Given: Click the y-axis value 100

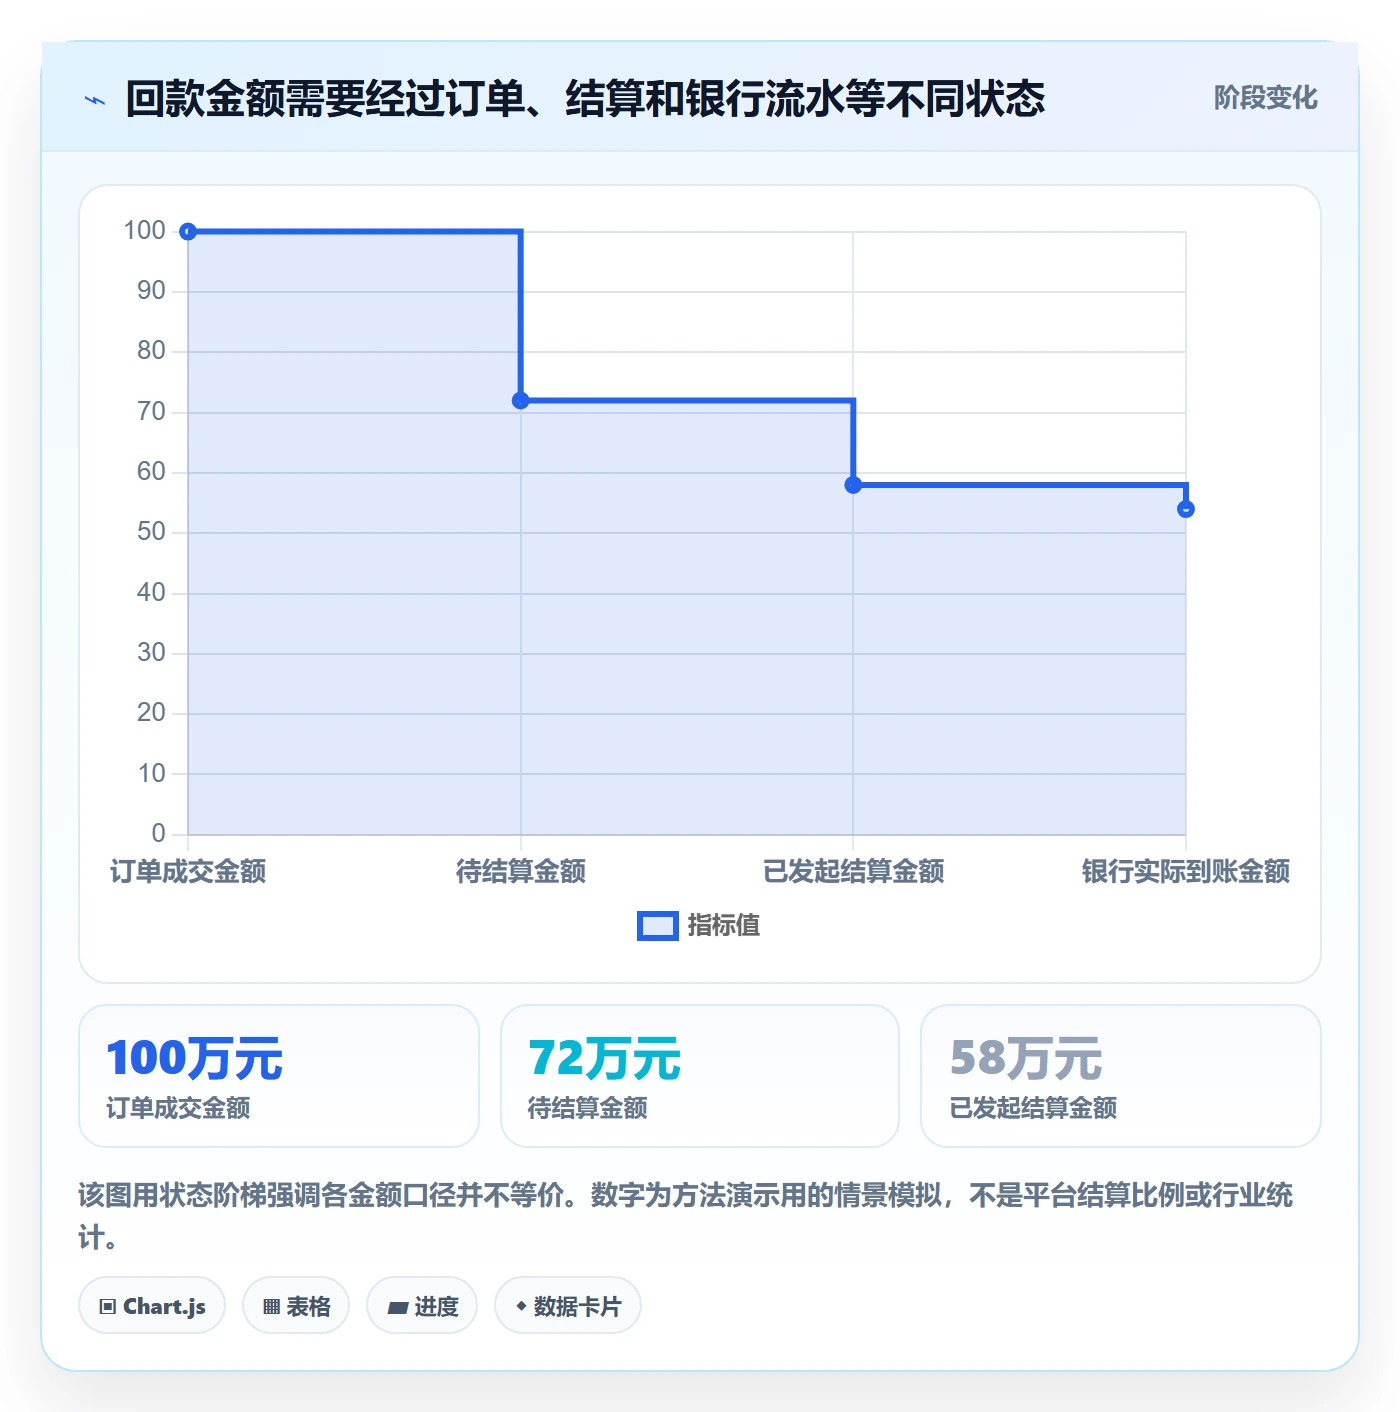Looking at the screenshot, I should [x=144, y=231].
